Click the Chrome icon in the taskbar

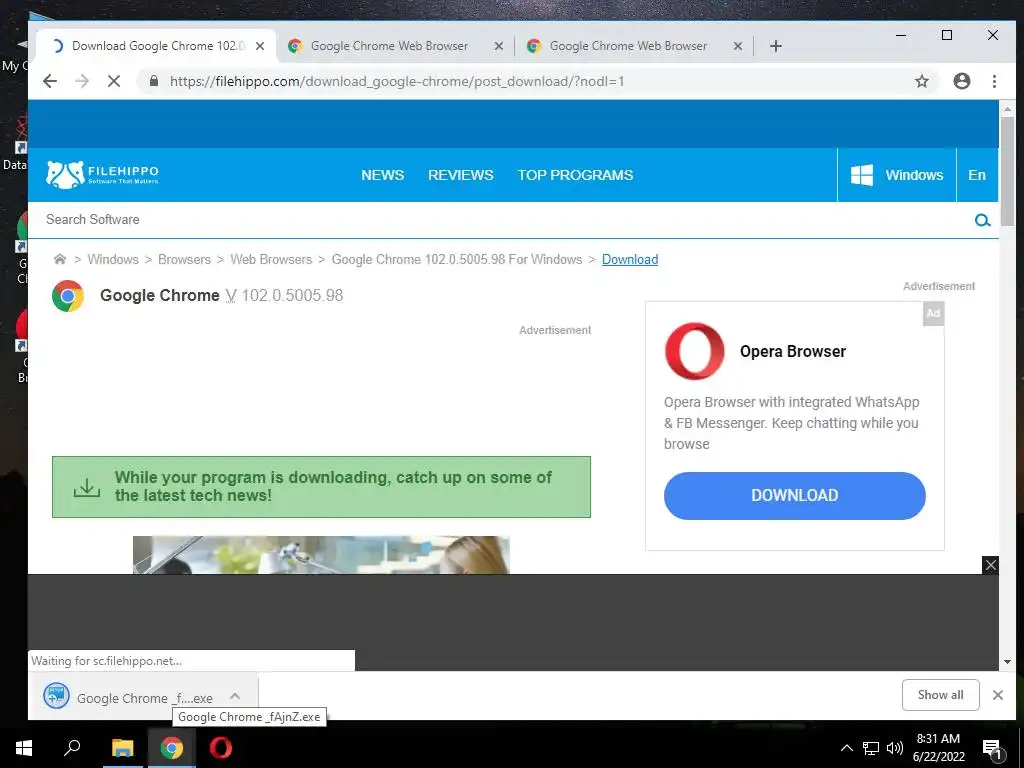click(171, 748)
